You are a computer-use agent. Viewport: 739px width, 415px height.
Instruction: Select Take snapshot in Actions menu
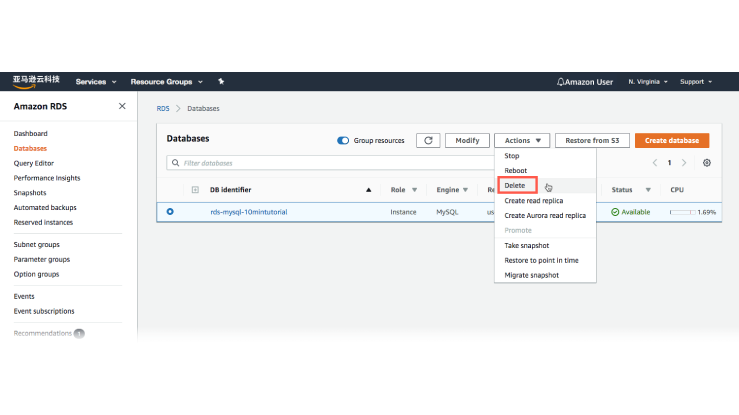point(526,245)
